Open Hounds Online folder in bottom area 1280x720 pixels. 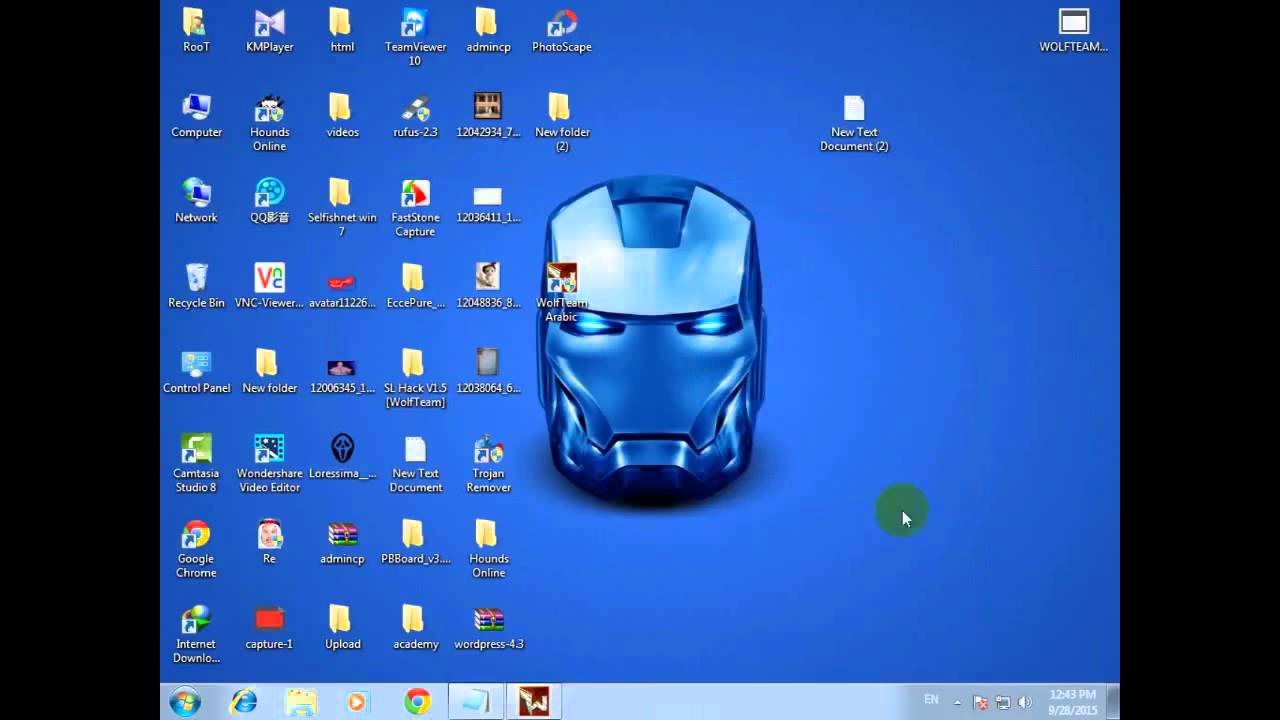[x=488, y=548]
